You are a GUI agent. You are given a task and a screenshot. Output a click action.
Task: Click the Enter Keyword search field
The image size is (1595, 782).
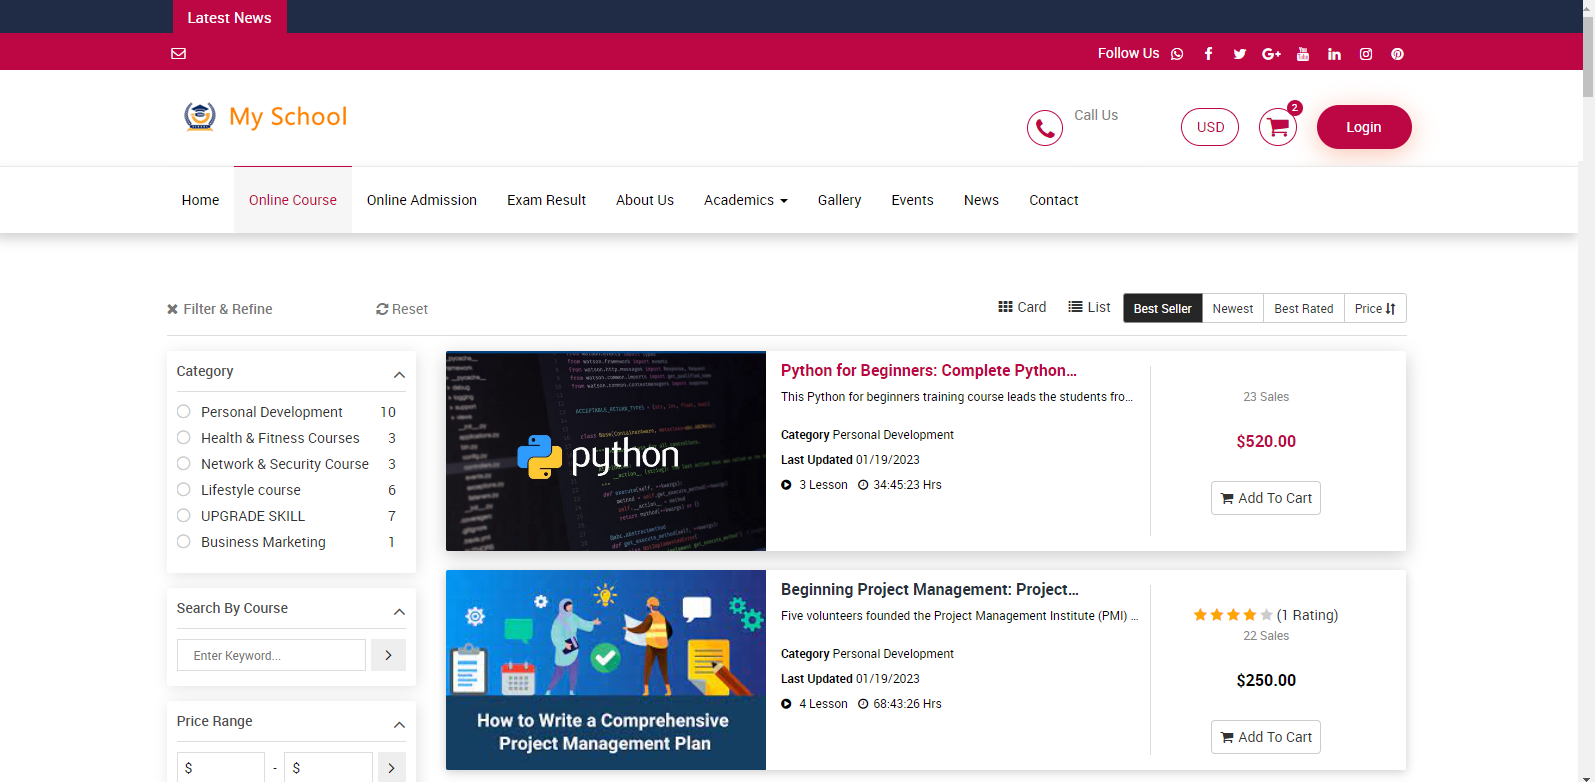tap(271, 656)
